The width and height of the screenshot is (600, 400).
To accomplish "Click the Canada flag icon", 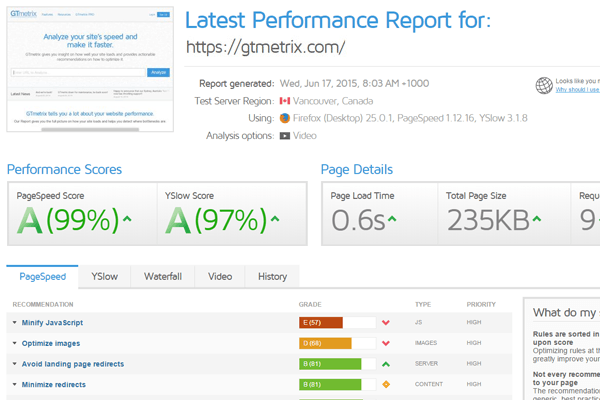I will pos(285,101).
